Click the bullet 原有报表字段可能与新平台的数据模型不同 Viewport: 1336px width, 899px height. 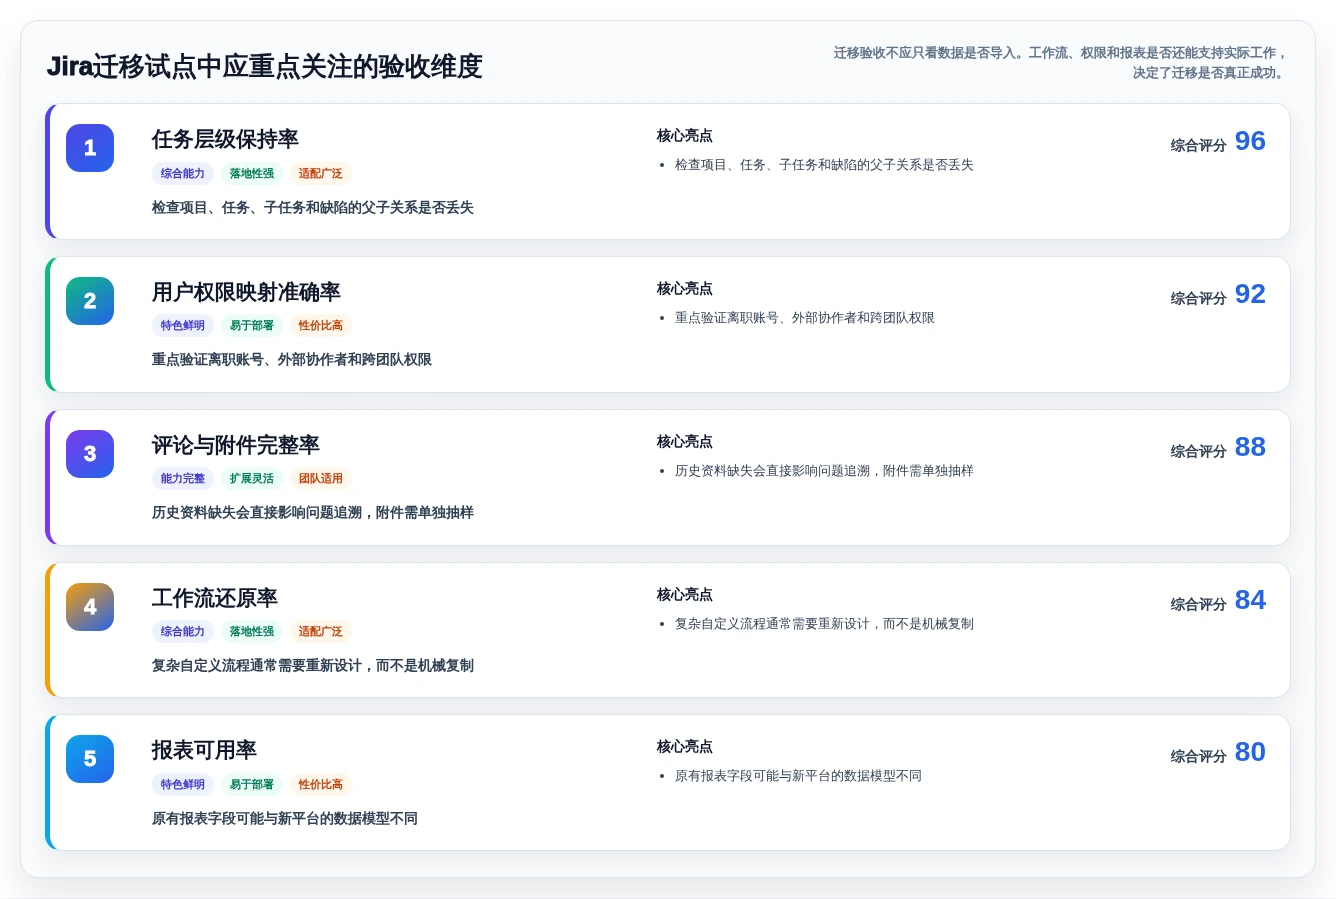pos(798,775)
